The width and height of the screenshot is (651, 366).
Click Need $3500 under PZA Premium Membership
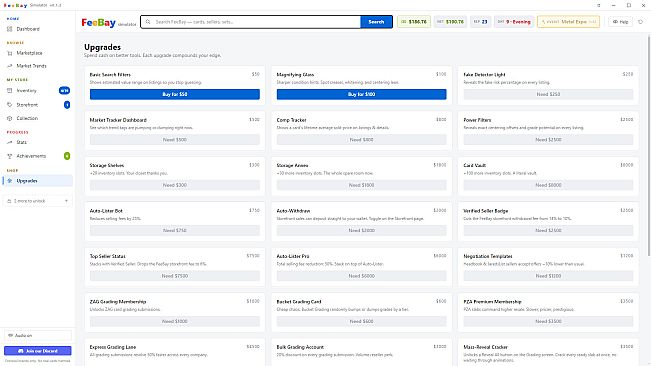click(548, 321)
